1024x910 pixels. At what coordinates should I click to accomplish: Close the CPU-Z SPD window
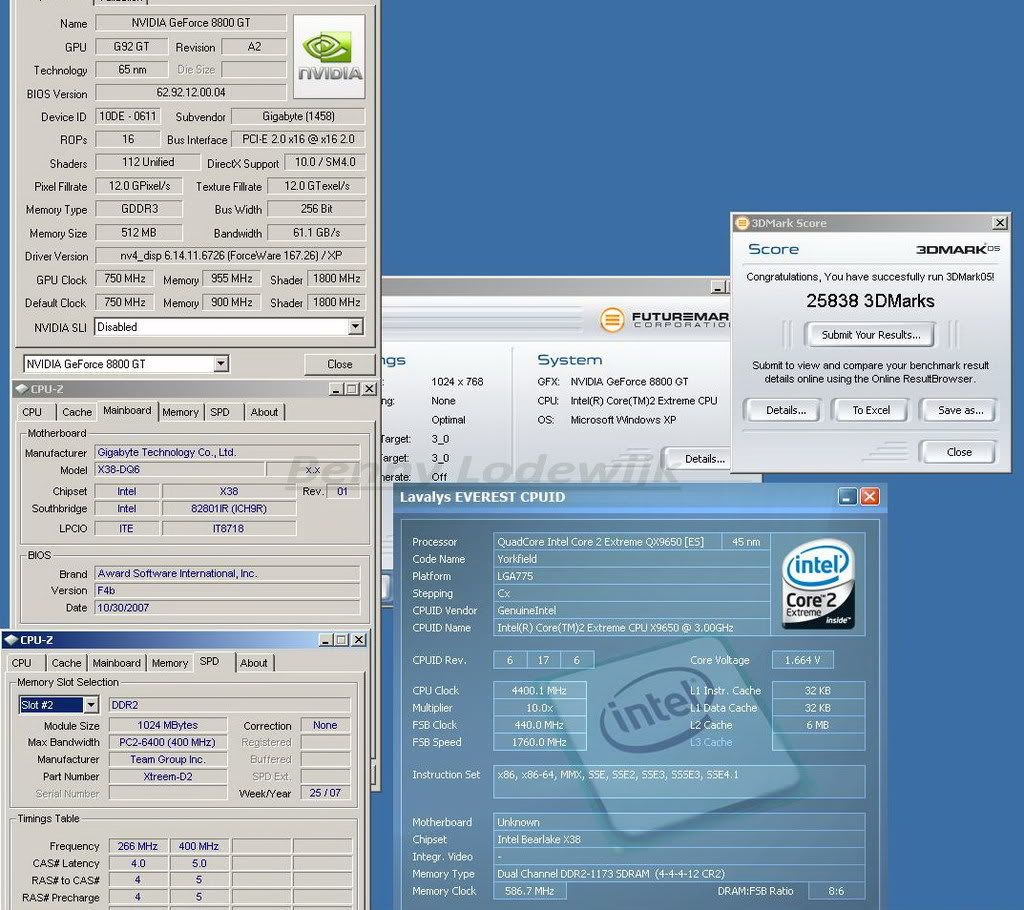click(x=359, y=640)
